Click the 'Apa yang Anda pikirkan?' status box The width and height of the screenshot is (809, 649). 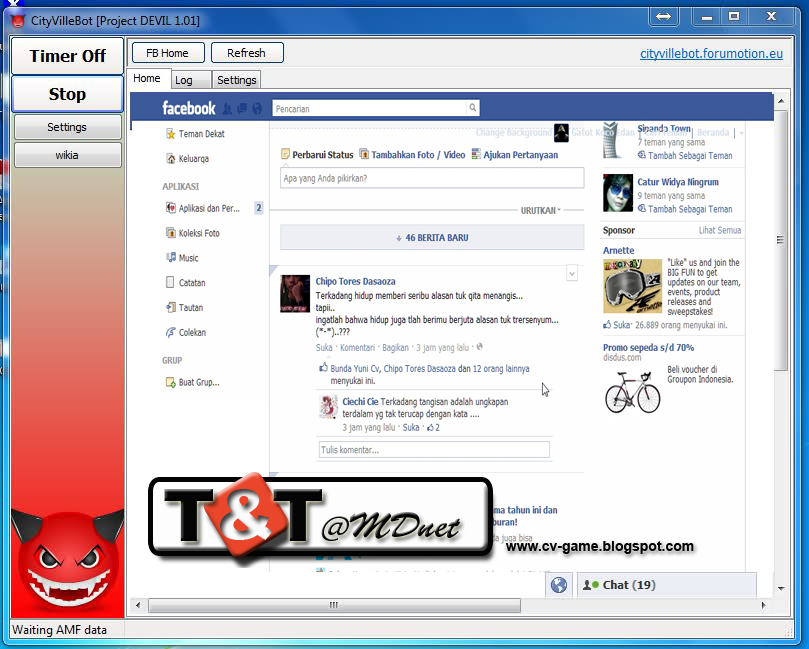[x=432, y=178]
